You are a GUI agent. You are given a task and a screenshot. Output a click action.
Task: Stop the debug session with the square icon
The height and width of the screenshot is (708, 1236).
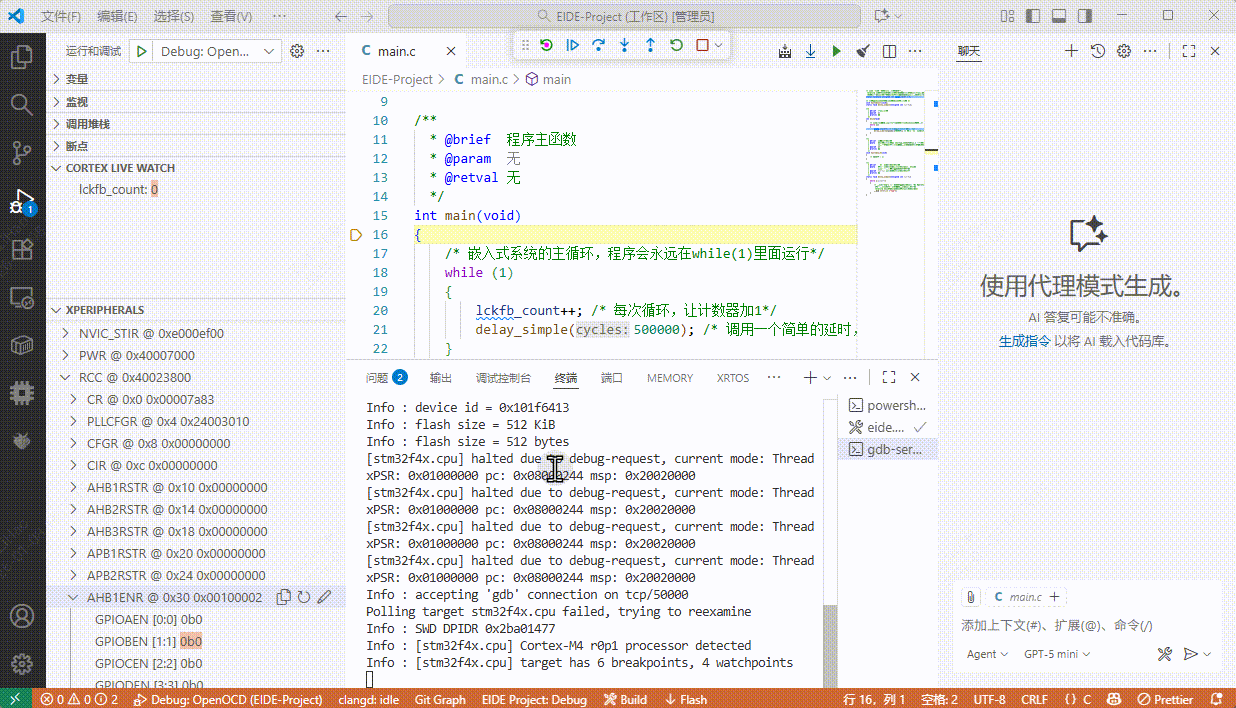click(702, 45)
